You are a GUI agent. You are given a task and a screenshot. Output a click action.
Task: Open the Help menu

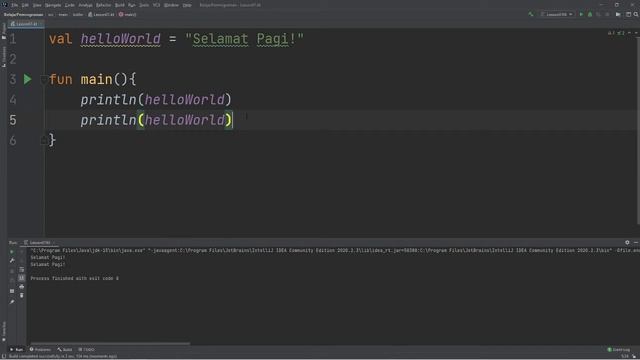pyautogui.click(x=187, y=5)
